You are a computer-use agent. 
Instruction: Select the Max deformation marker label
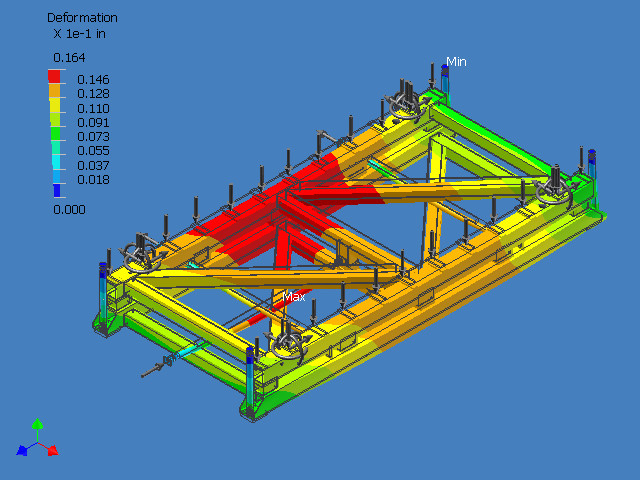(294, 297)
